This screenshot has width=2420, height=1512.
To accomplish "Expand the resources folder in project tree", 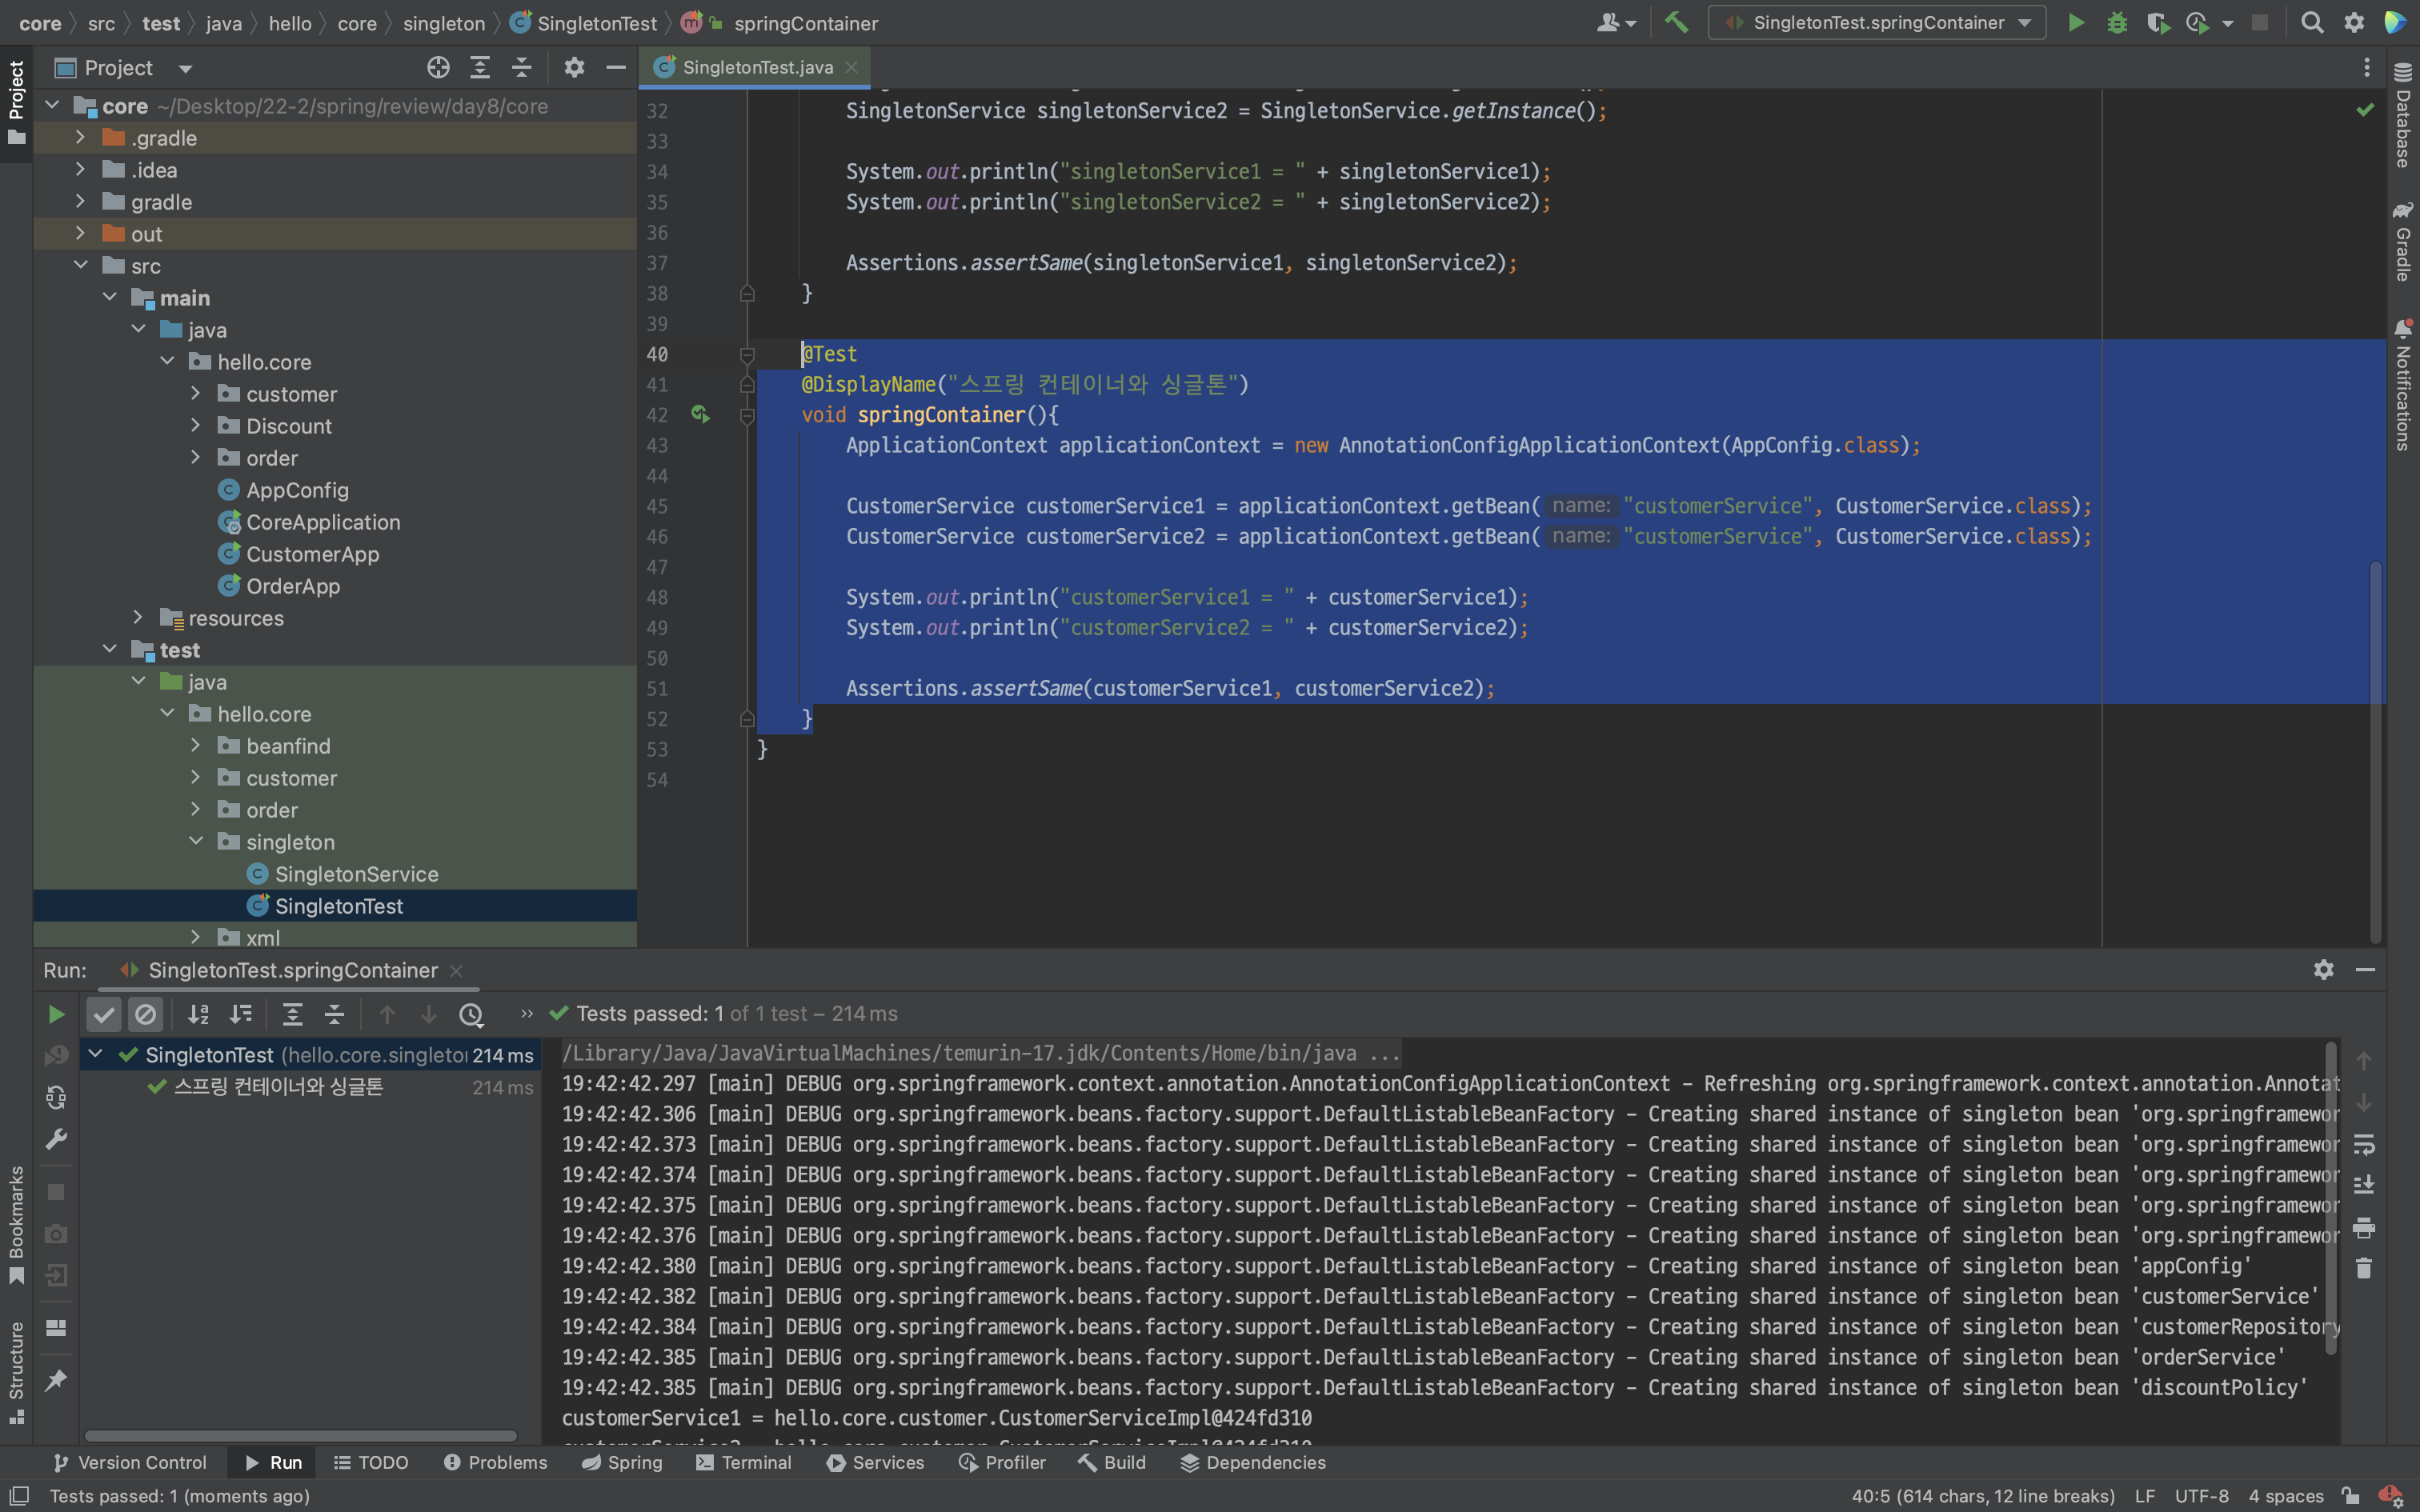I will (x=139, y=618).
